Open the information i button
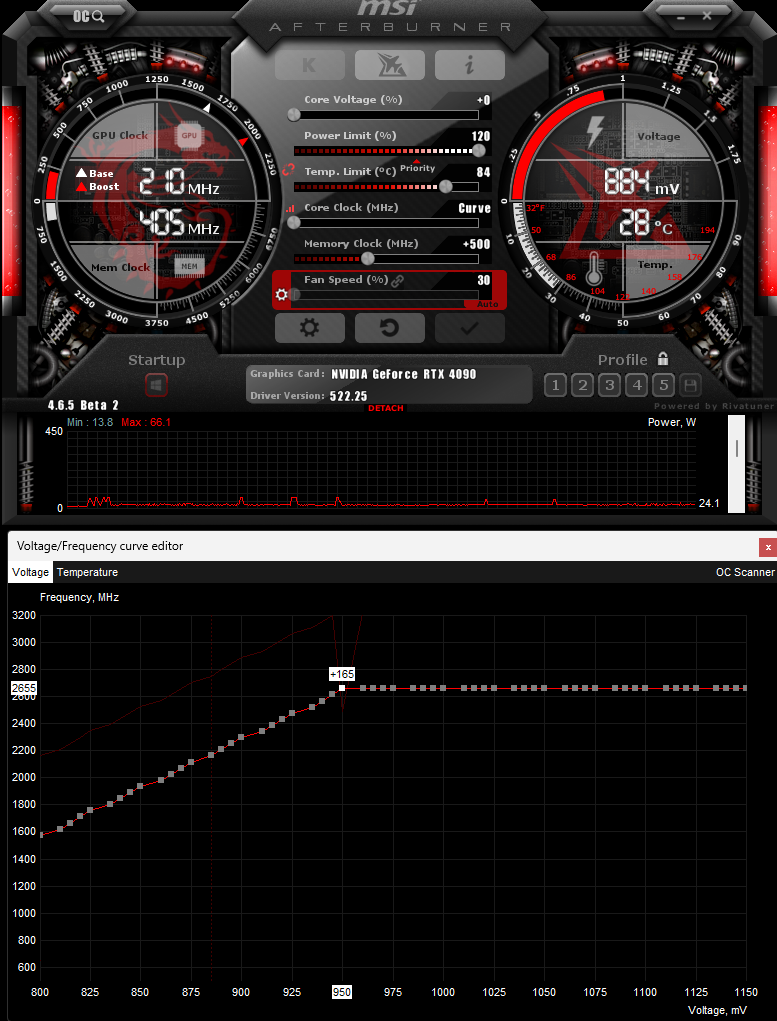Viewport: 777px width, 1021px height. [x=470, y=65]
